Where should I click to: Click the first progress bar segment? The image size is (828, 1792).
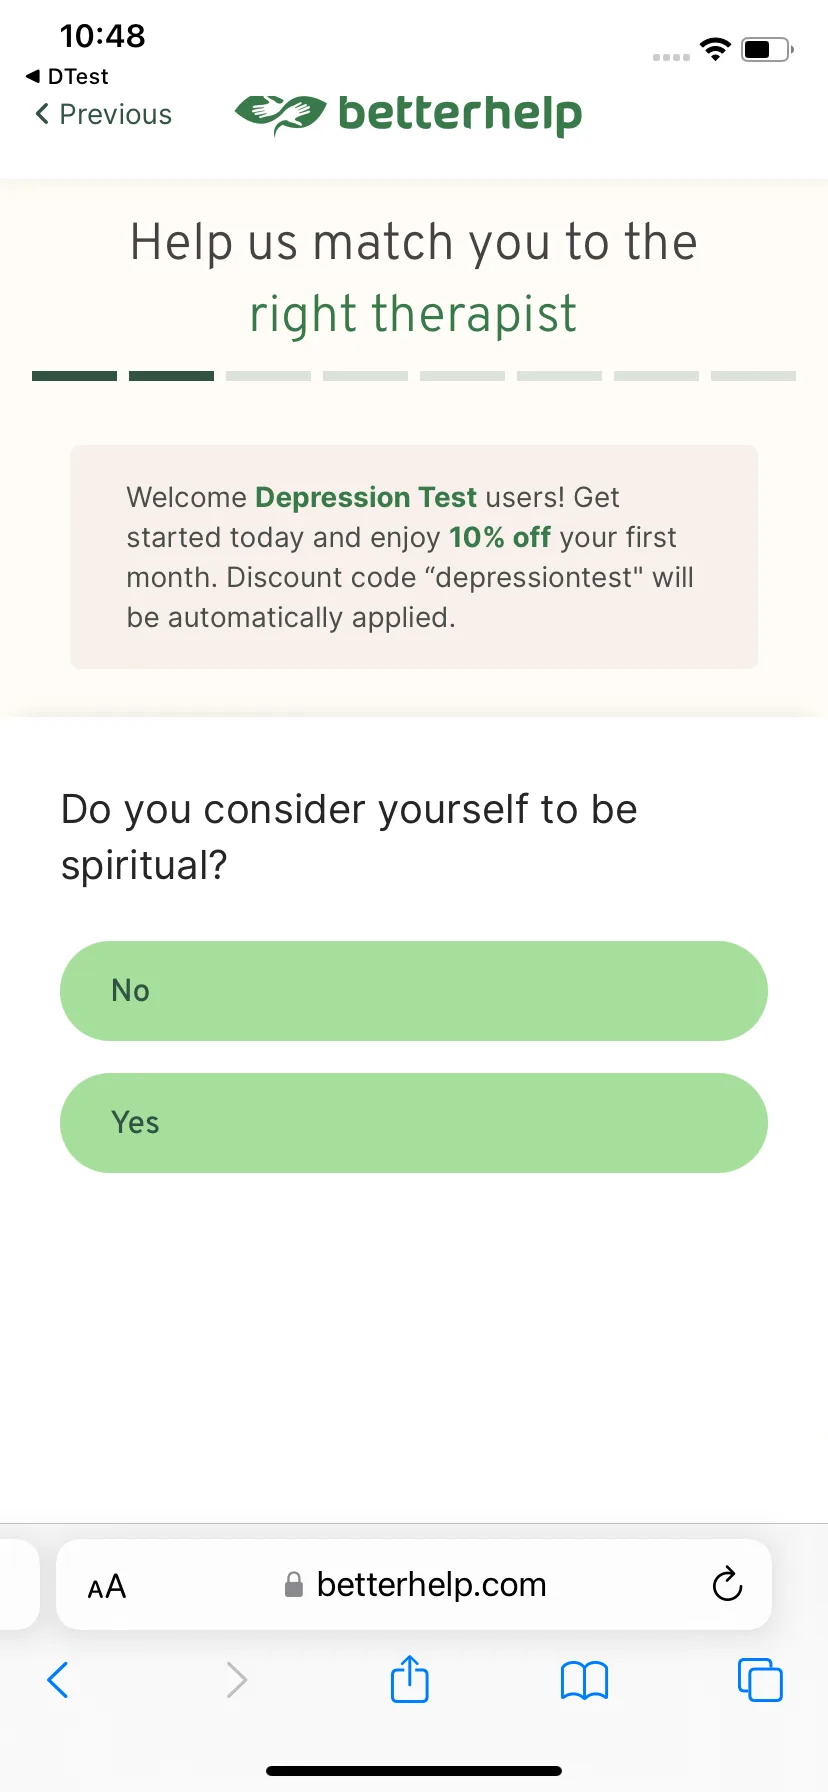click(74, 376)
